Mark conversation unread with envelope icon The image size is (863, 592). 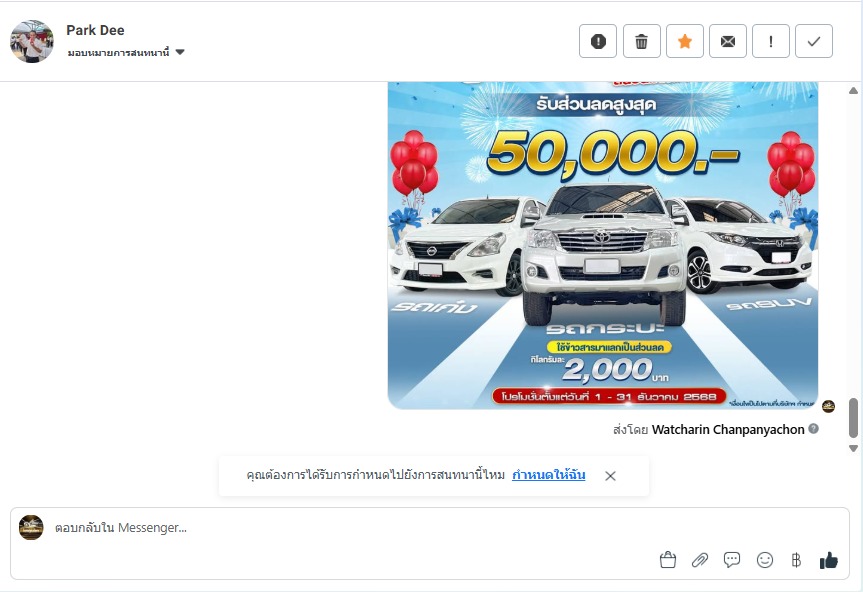pyautogui.click(x=728, y=41)
